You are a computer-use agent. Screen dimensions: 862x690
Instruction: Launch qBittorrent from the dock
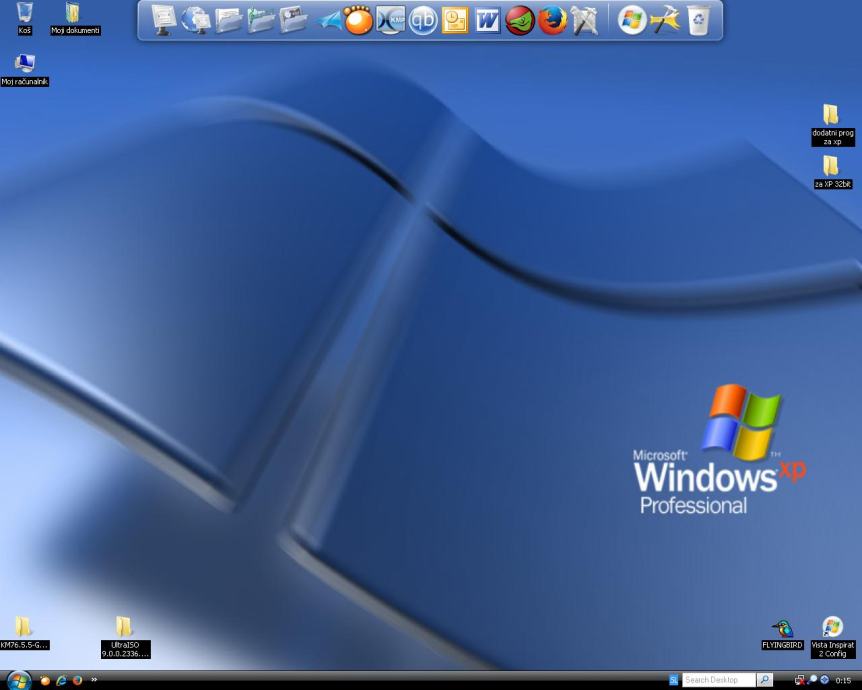point(423,20)
